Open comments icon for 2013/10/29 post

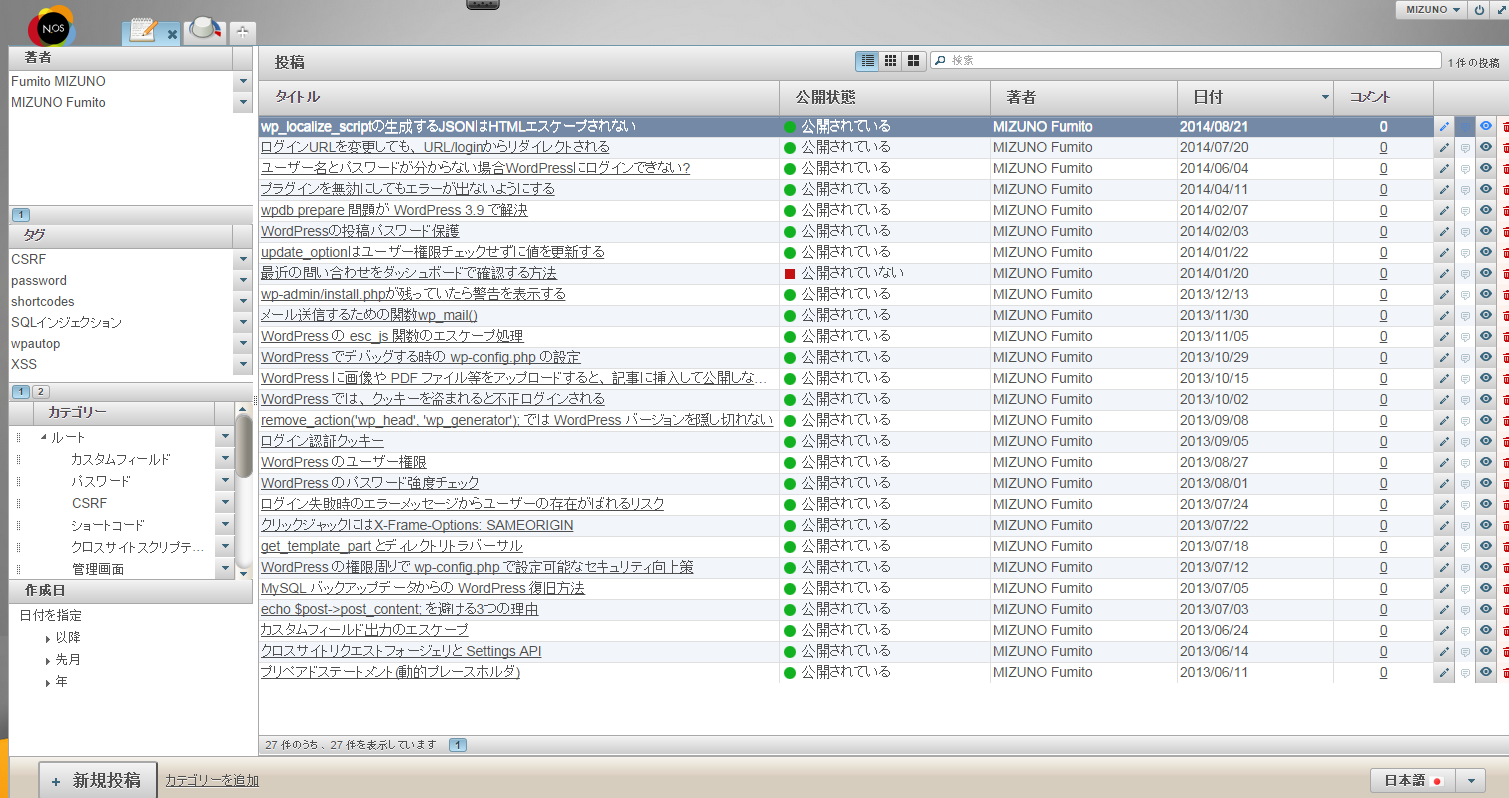(1465, 358)
